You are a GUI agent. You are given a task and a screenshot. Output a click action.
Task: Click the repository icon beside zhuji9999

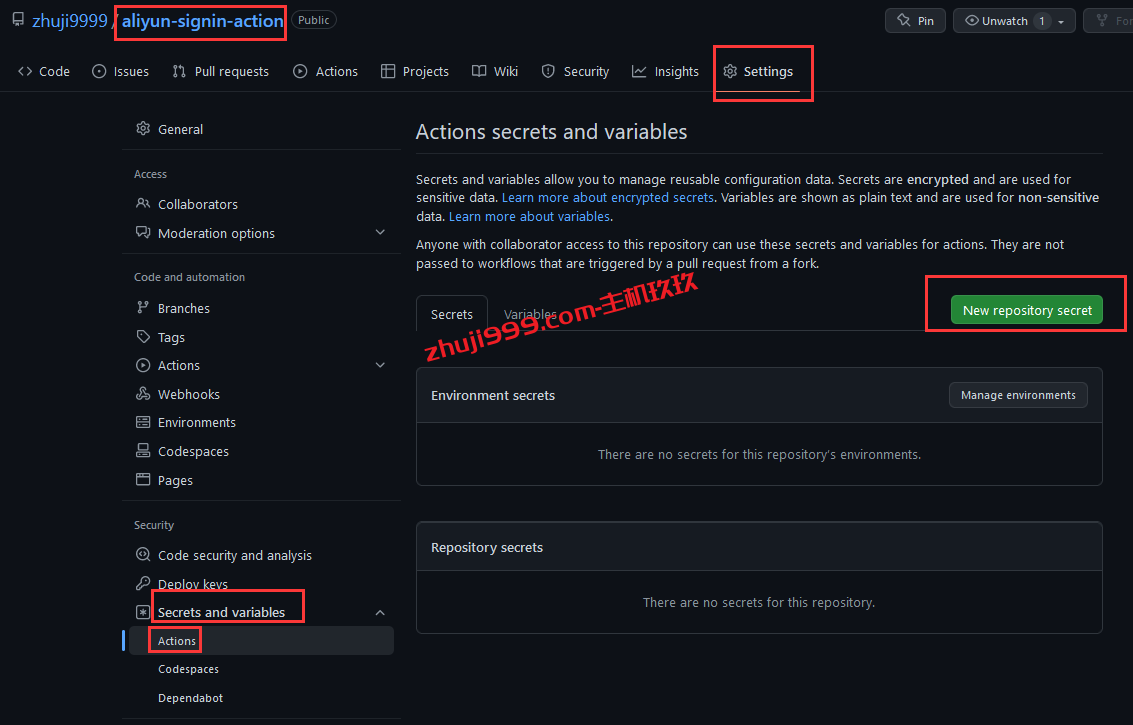pyautogui.click(x=18, y=20)
